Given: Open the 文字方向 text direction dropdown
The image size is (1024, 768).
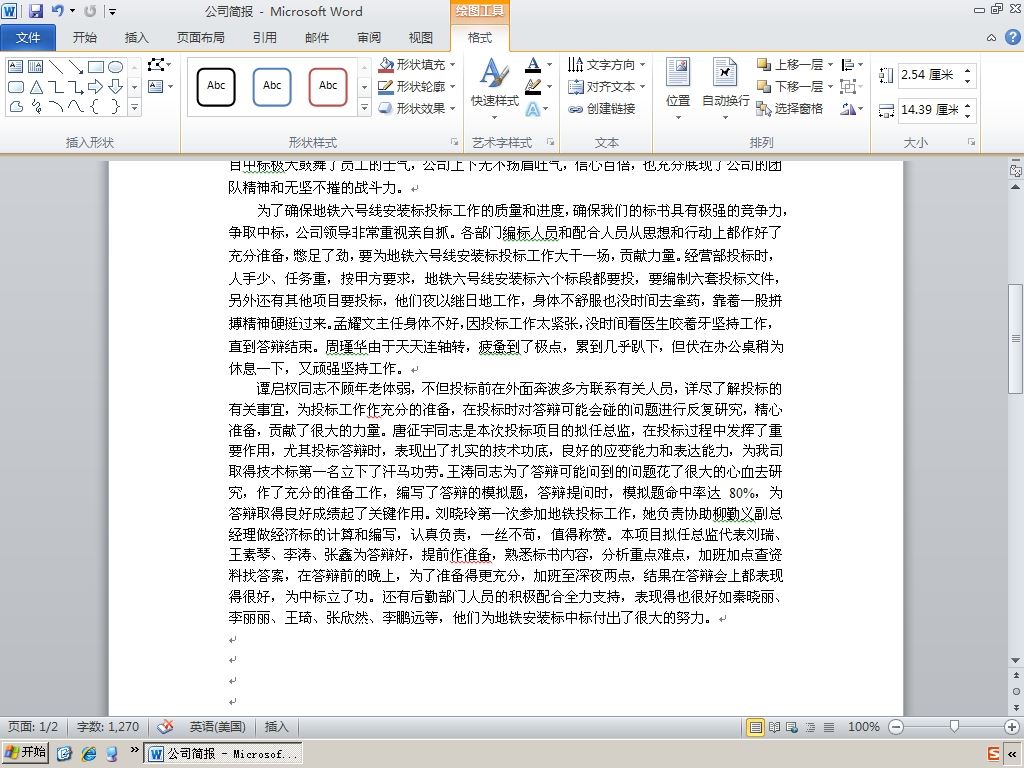Looking at the screenshot, I should point(607,65).
